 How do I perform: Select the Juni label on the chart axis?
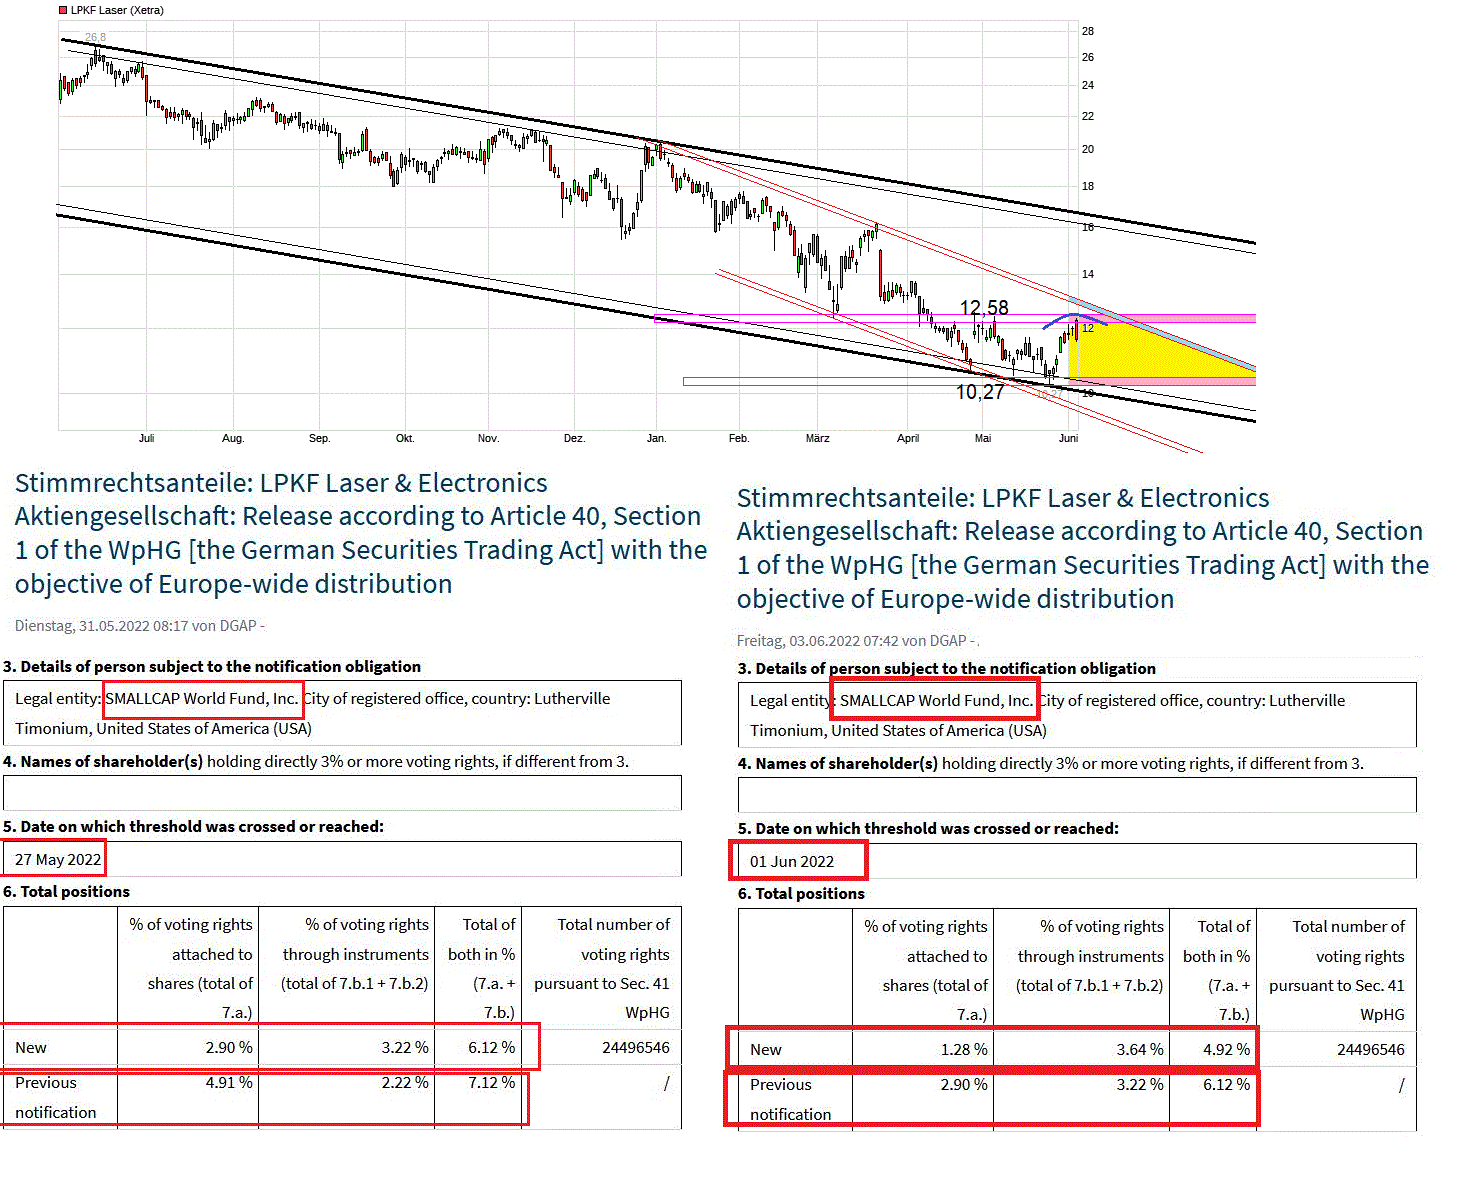click(1067, 438)
